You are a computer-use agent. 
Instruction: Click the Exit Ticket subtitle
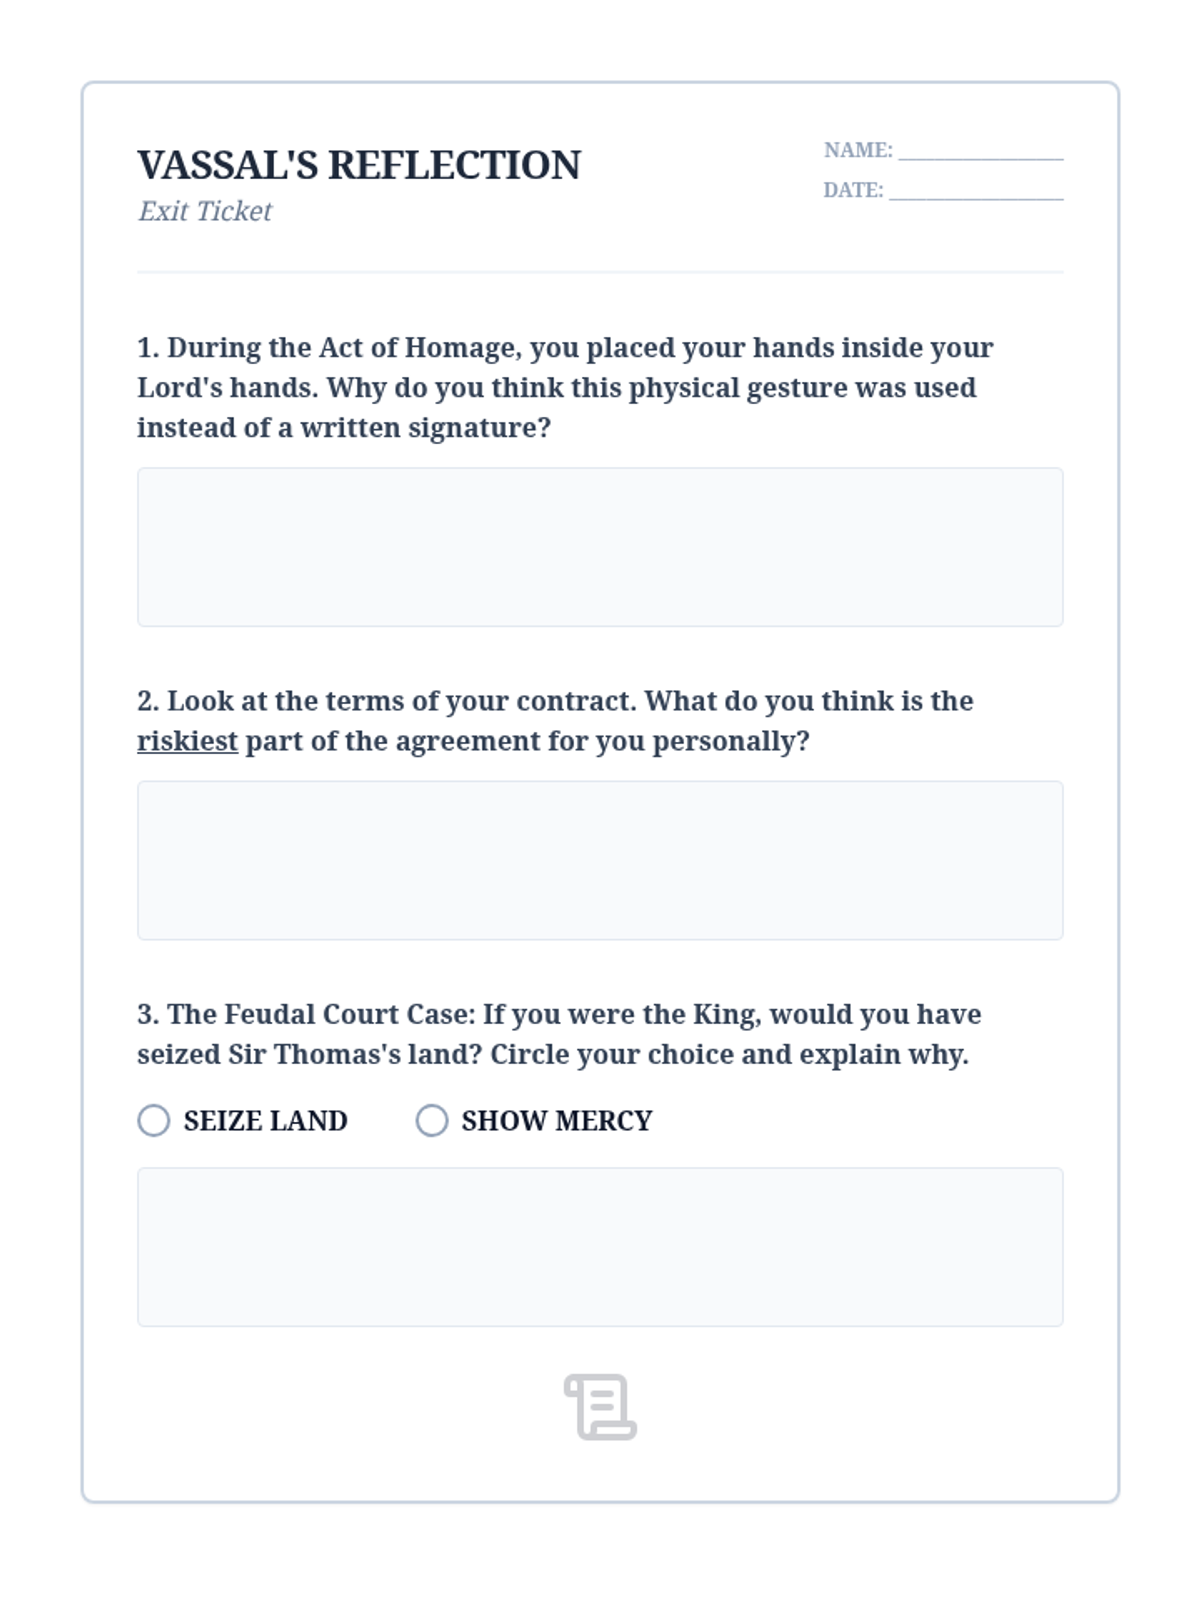coord(205,211)
